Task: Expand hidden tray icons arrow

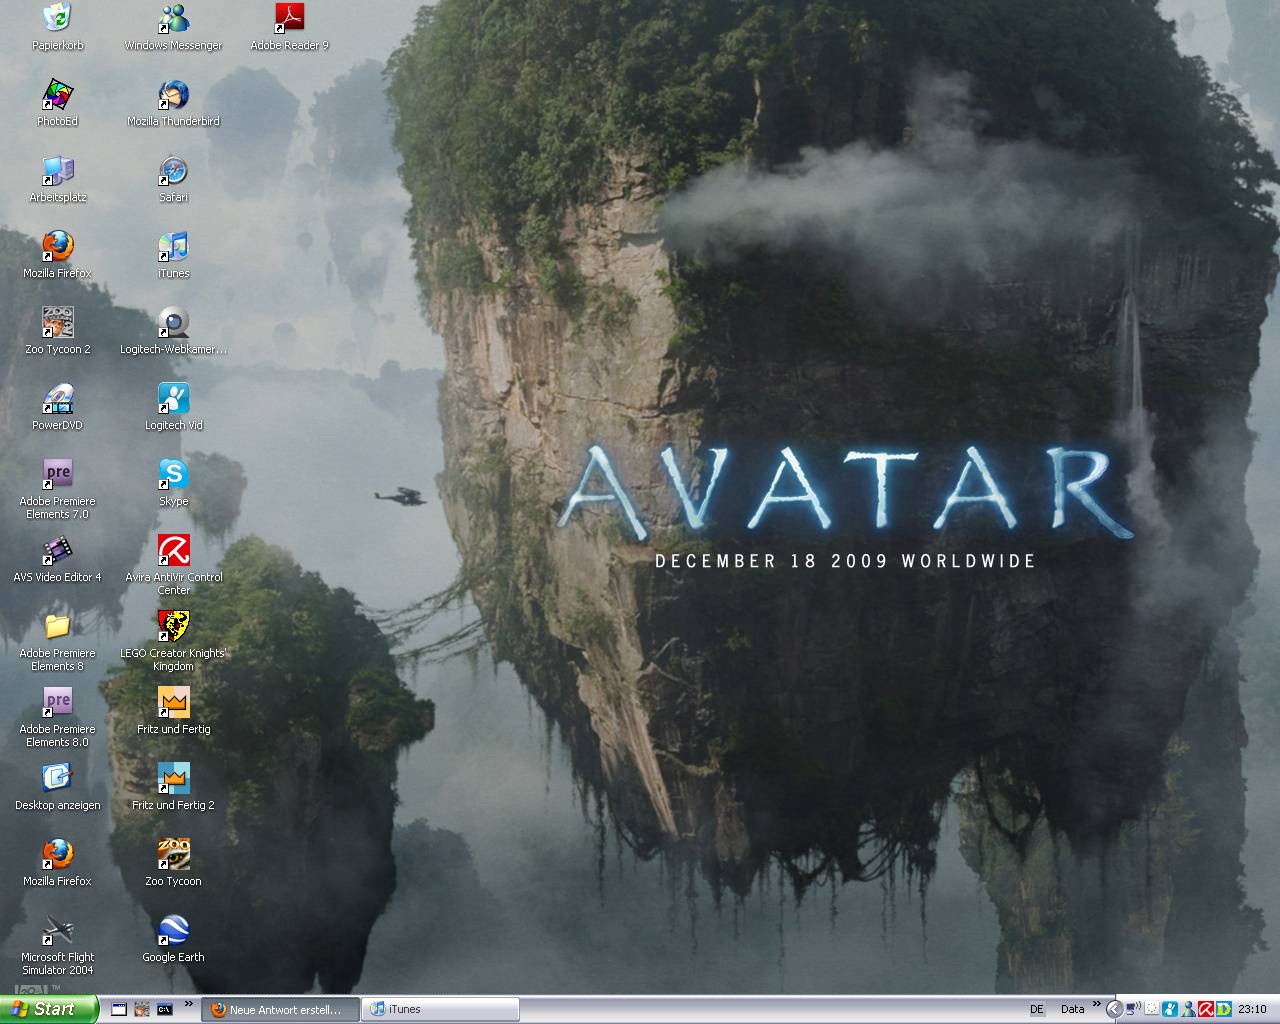Action: tap(1114, 1009)
